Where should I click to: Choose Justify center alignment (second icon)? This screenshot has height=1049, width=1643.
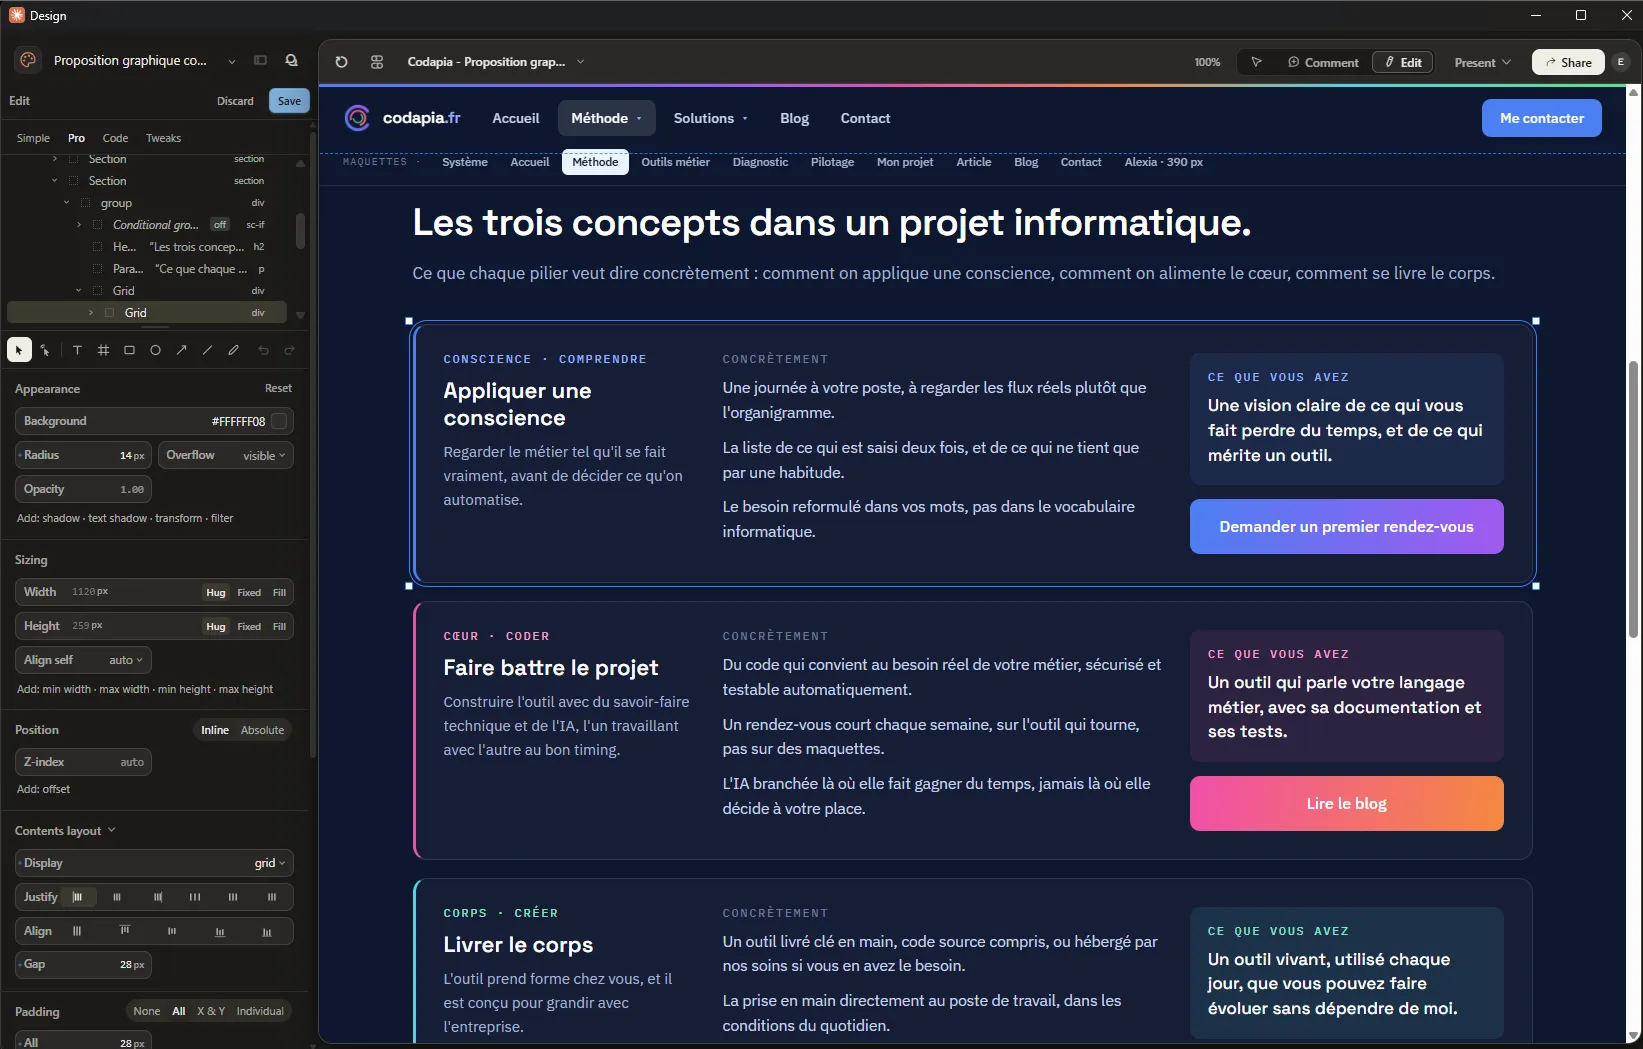[x=117, y=897]
